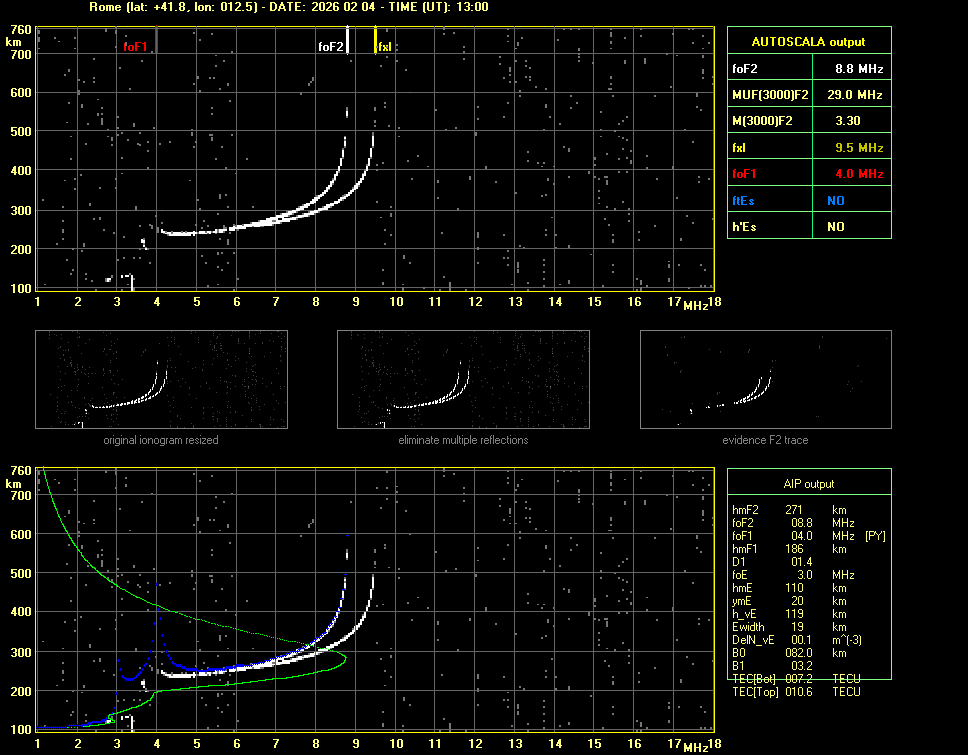
Task: Select the original ionogram resized thumbnail
Action: tap(161, 379)
